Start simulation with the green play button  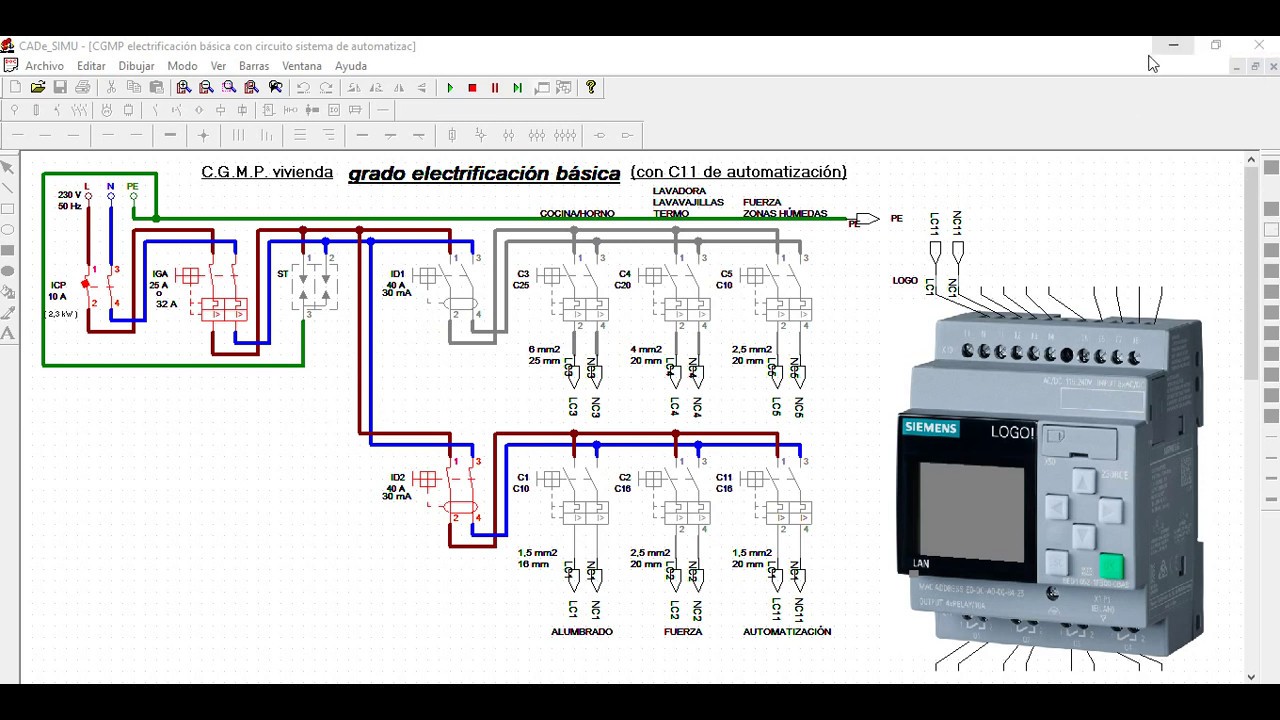click(450, 88)
